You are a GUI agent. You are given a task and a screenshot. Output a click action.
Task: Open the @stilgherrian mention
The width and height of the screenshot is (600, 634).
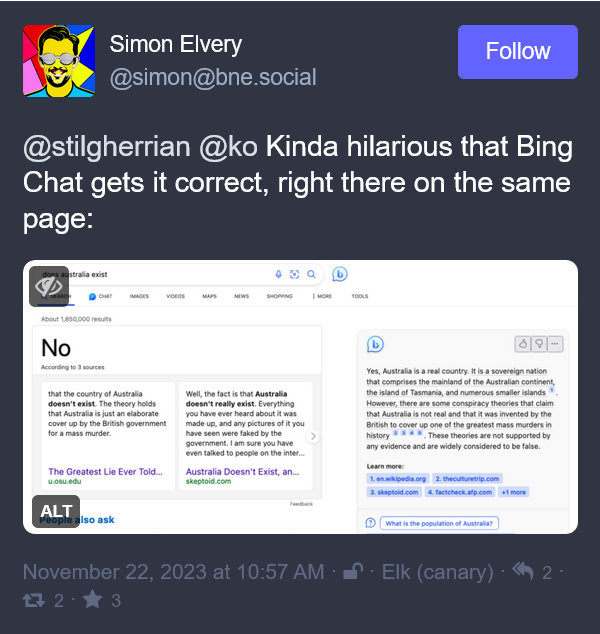[x=107, y=146]
